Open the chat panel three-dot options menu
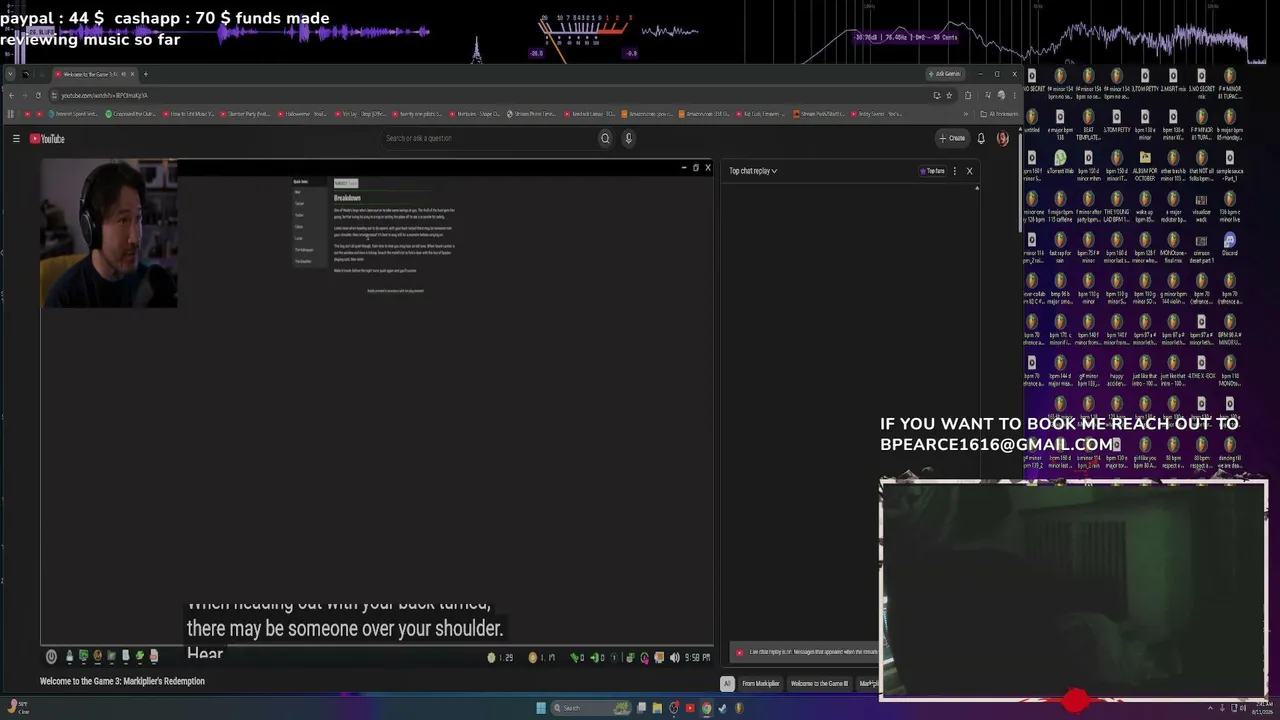The width and height of the screenshot is (1280, 720). 955,171
